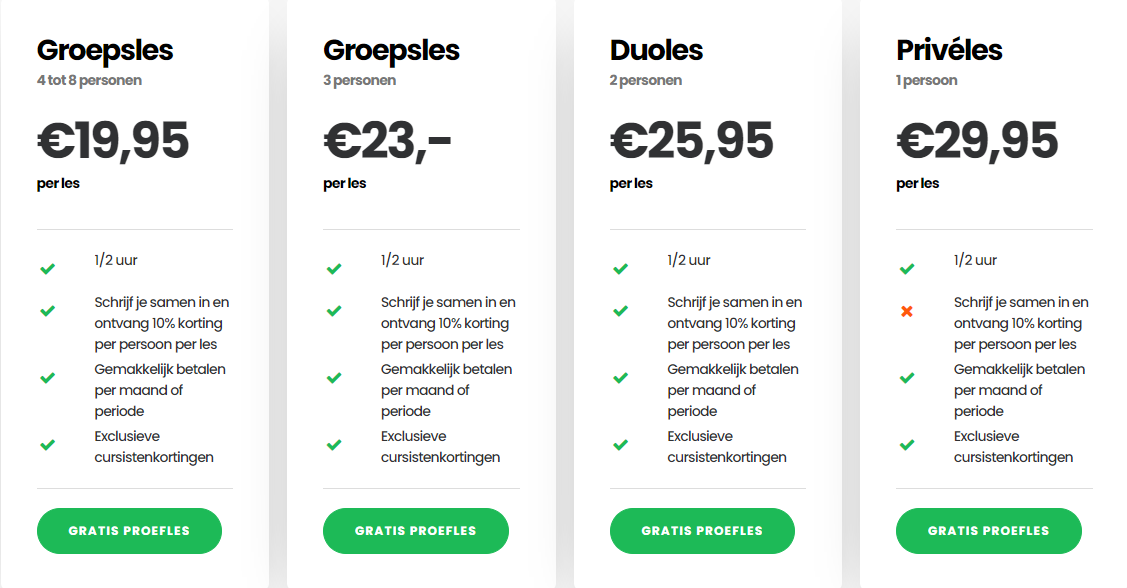Screen dimensions: 1127x588
Task: Select Gemakkelijk betalen checkmark in €19,95 card
Action: [x=47, y=378]
